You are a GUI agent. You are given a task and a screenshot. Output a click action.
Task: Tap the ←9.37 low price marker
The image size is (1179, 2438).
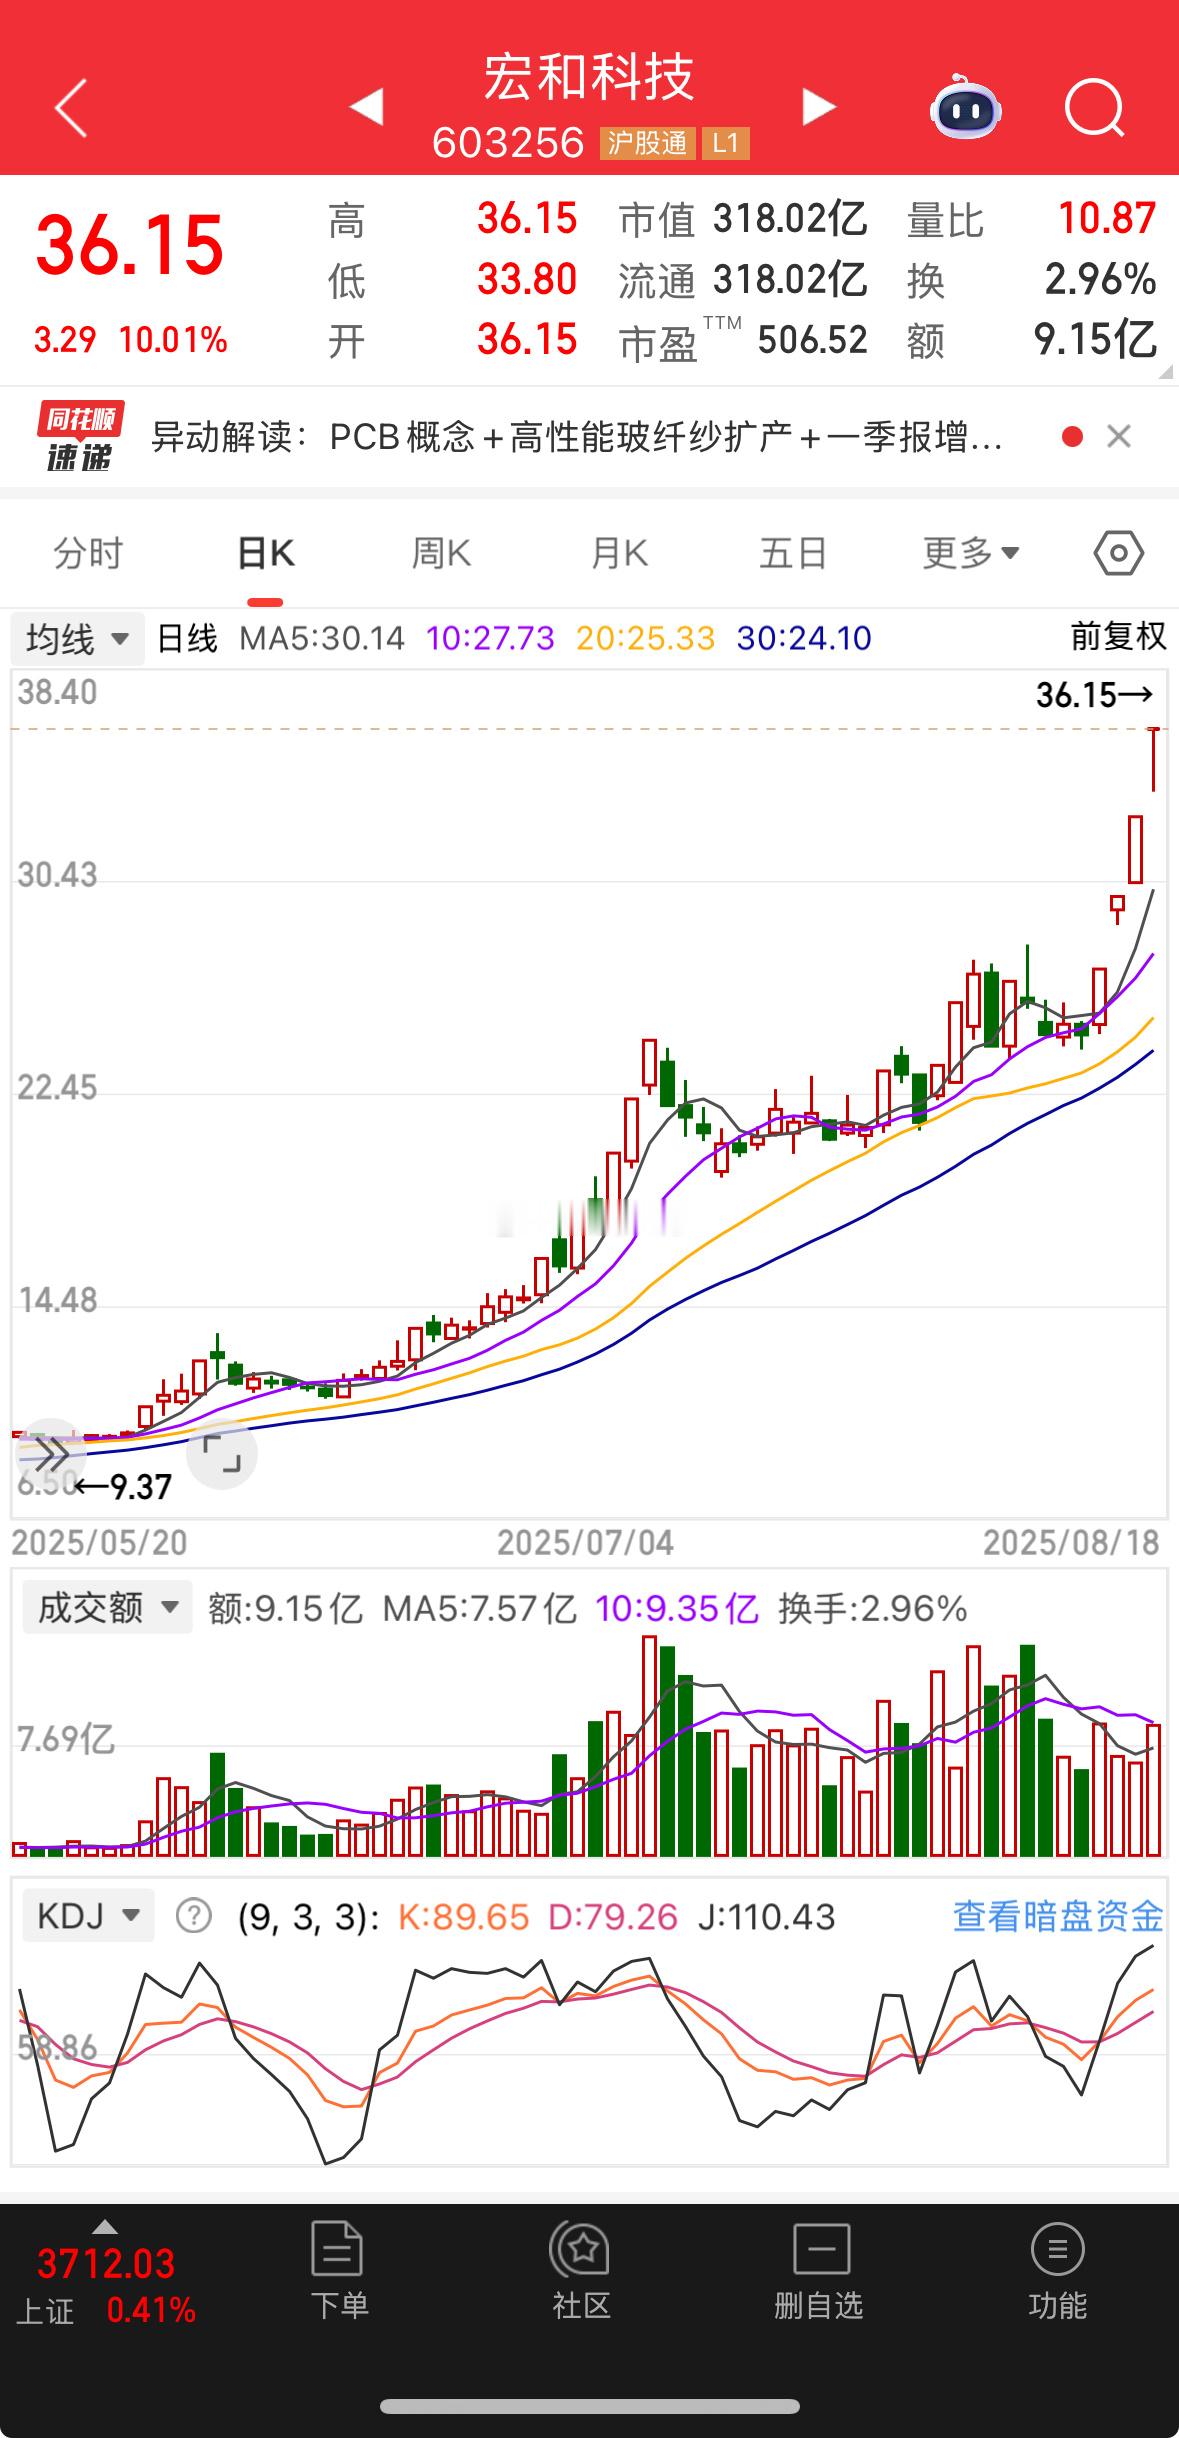coord(124,1487)
